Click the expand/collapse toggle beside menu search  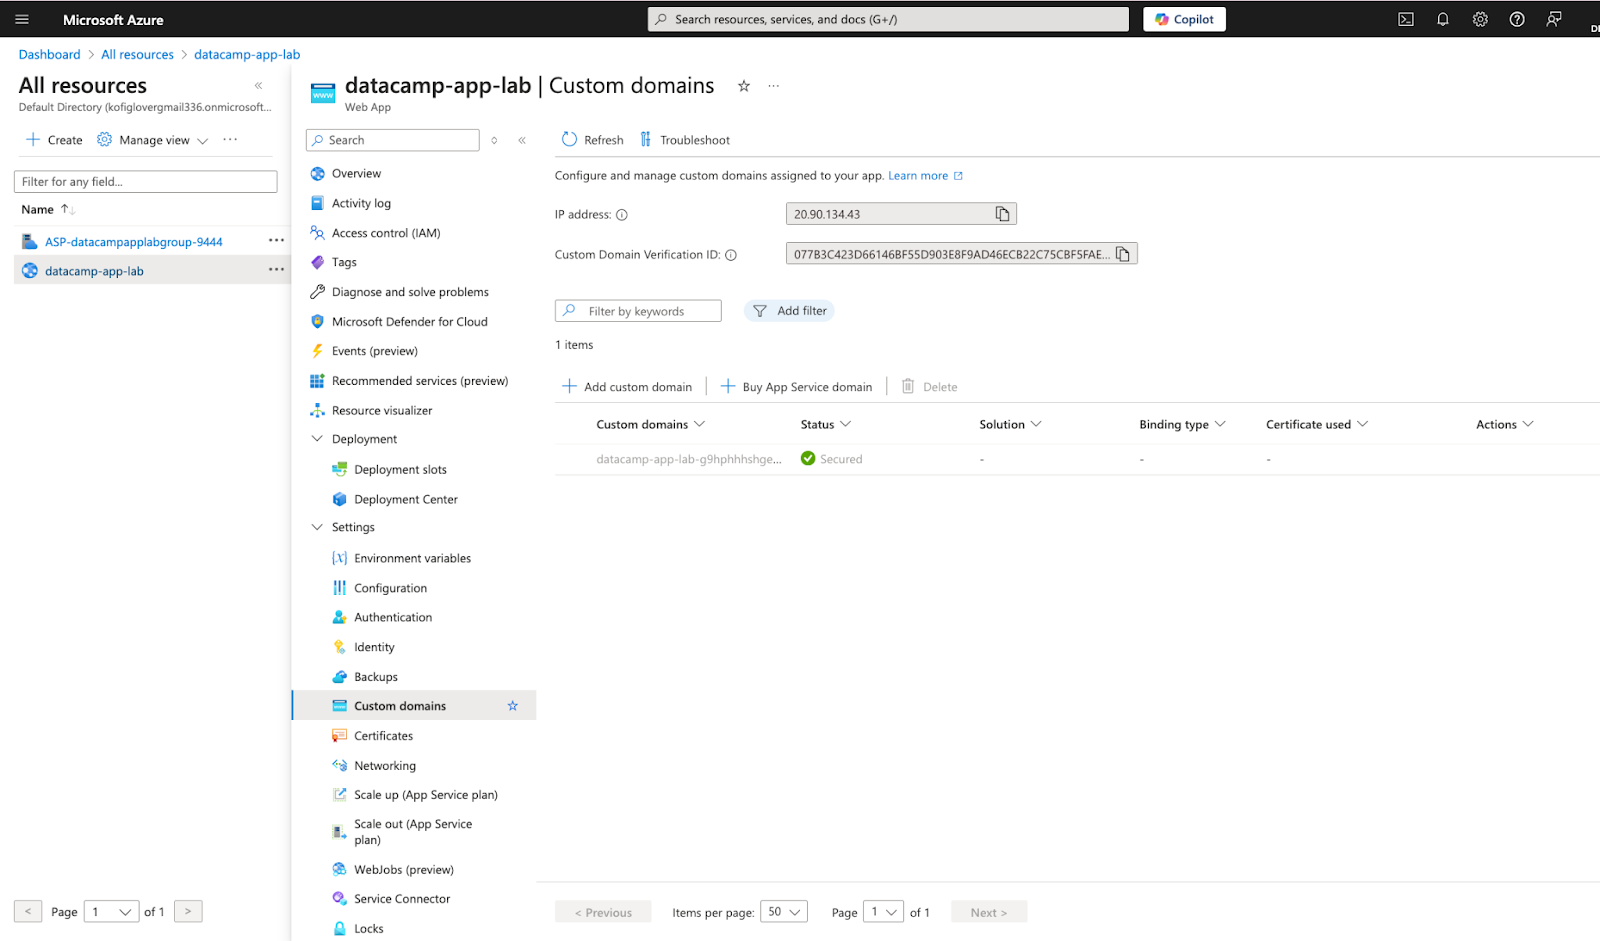[x=494, y=140]
